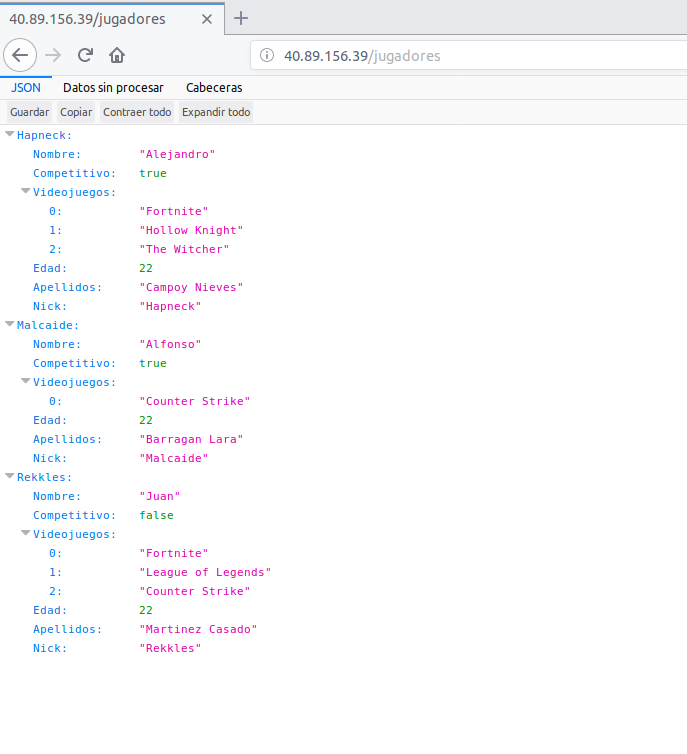Select the "Campoy Nieves" value
This screenshot has height=754, width=687.
click(191, 287)
